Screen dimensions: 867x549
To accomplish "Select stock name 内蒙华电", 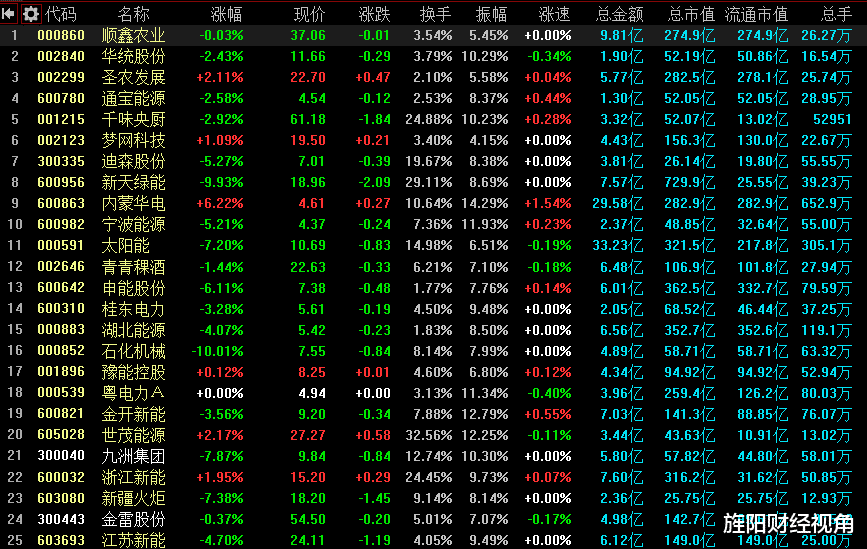I will [x=134, y=203].
